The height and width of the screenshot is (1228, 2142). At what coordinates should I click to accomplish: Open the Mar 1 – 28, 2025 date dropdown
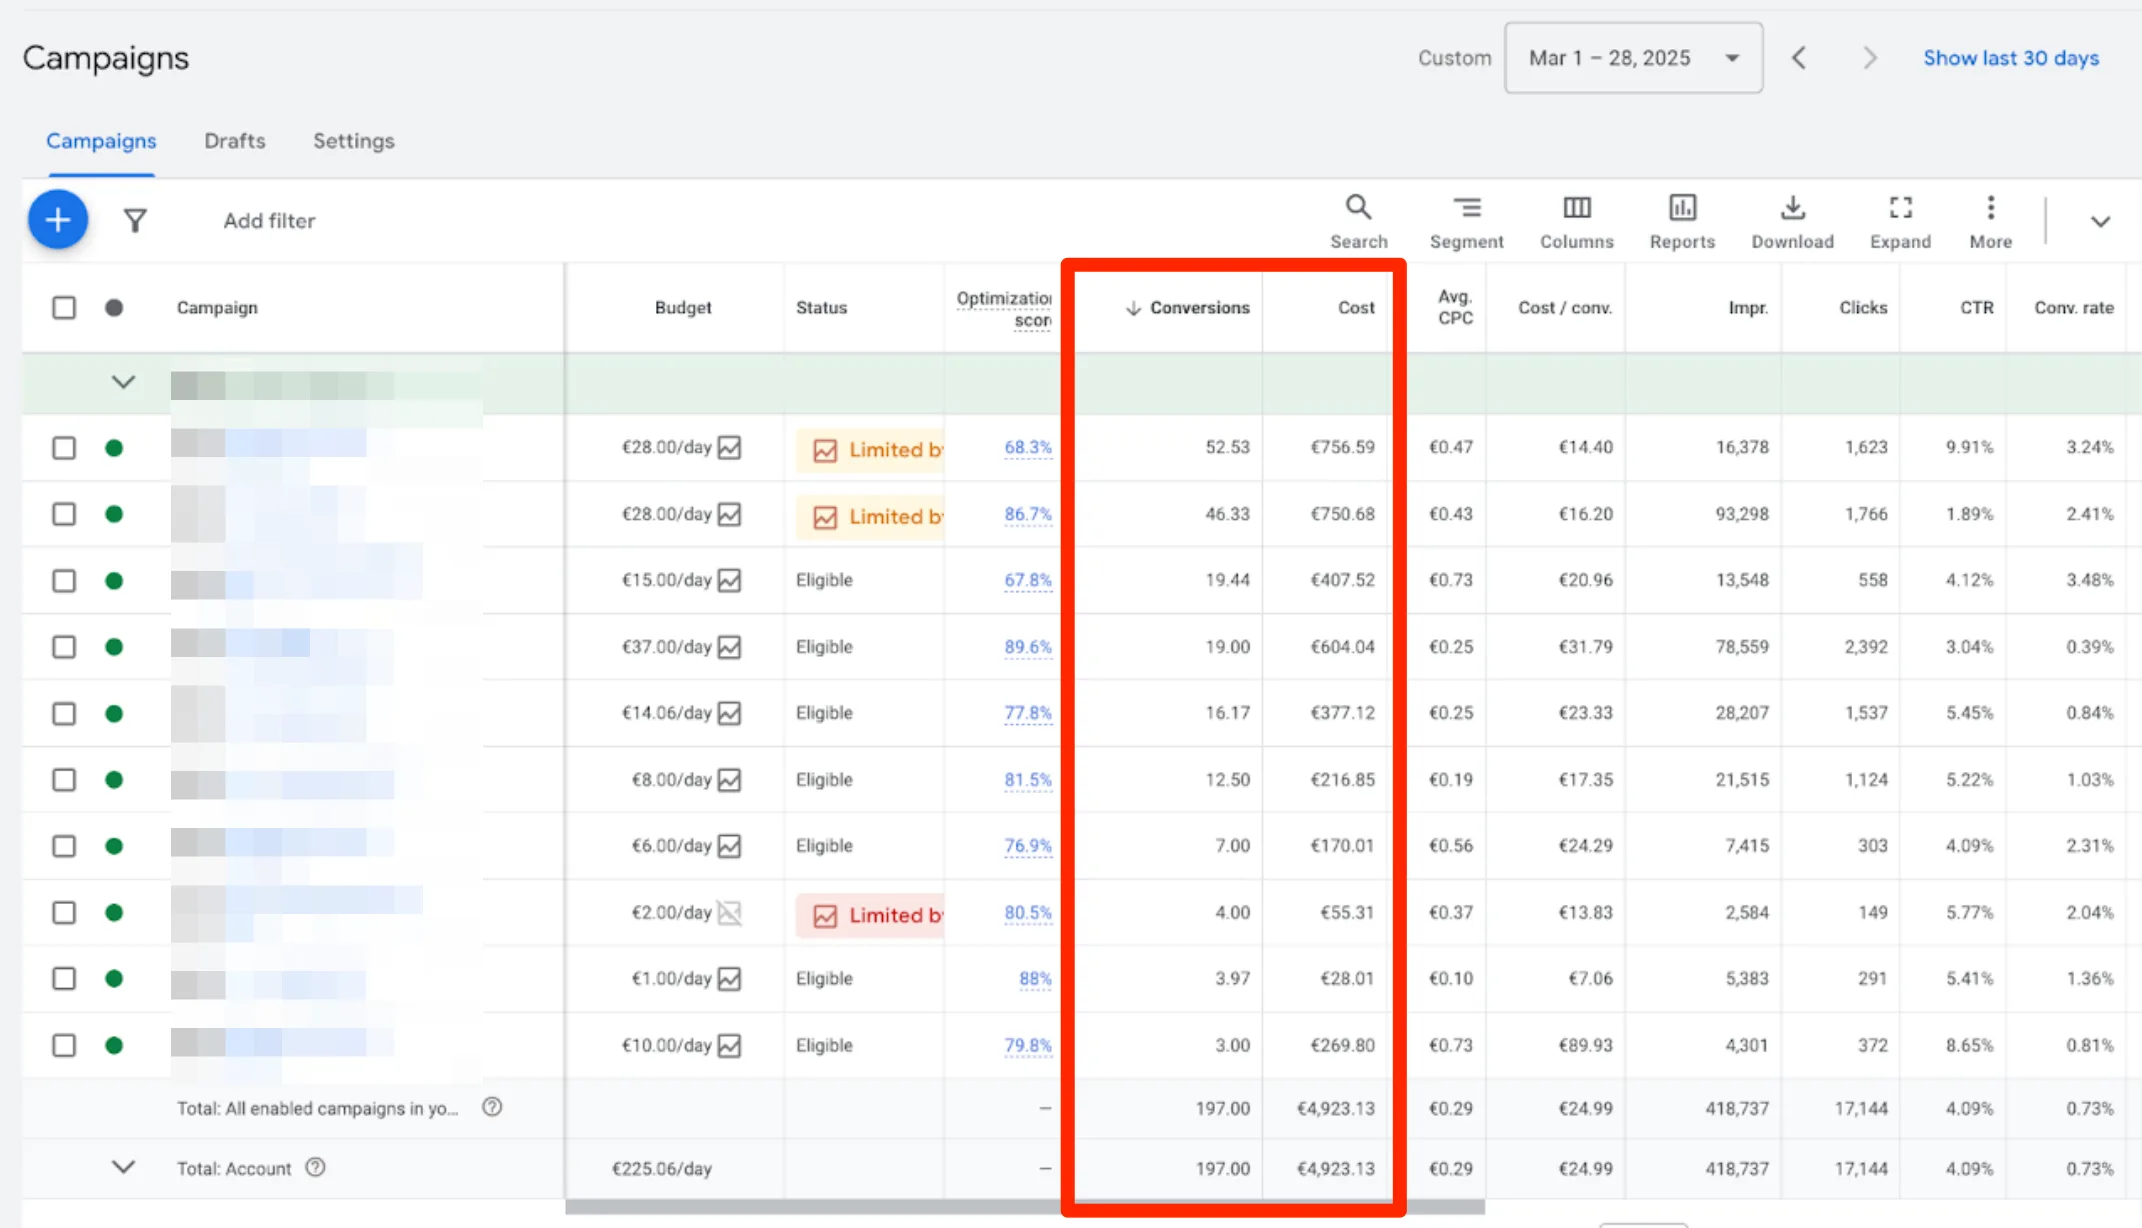click(x=1633, y=58)
